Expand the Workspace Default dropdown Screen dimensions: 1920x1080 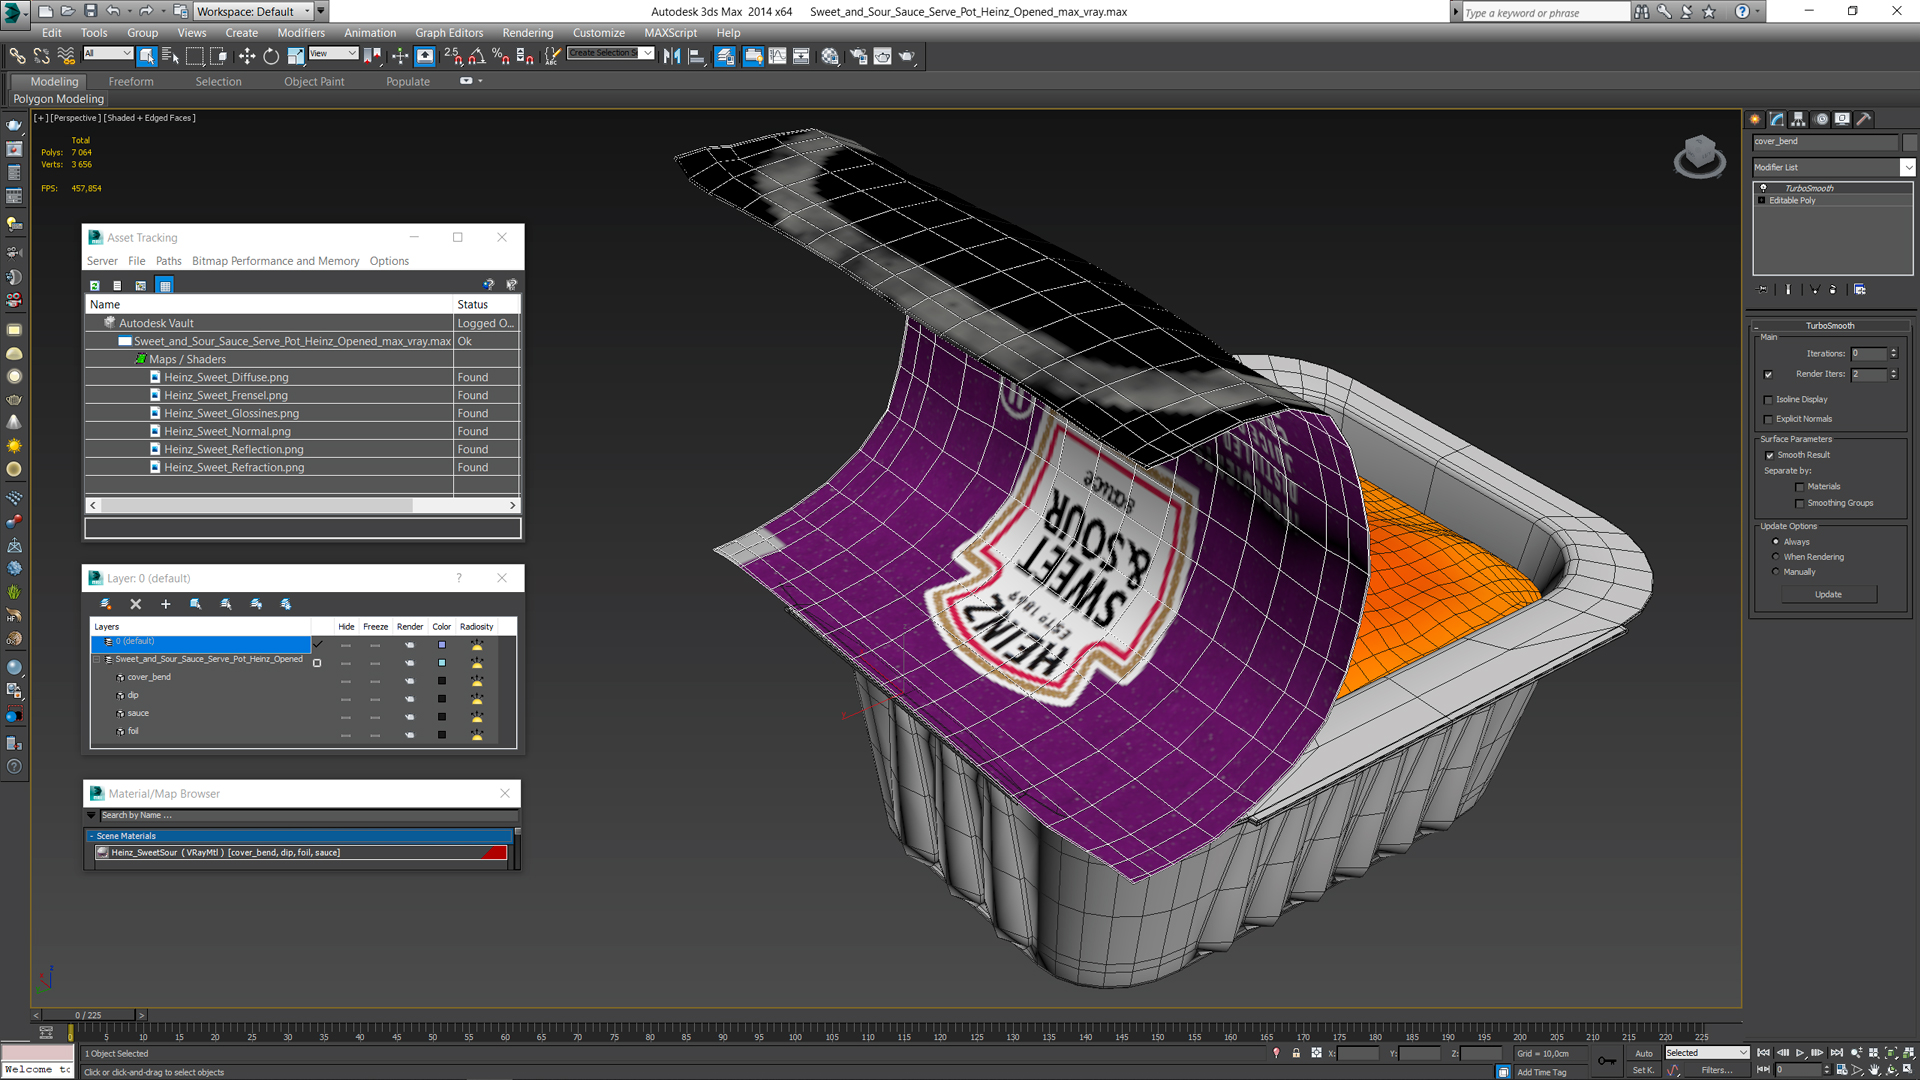307,11
